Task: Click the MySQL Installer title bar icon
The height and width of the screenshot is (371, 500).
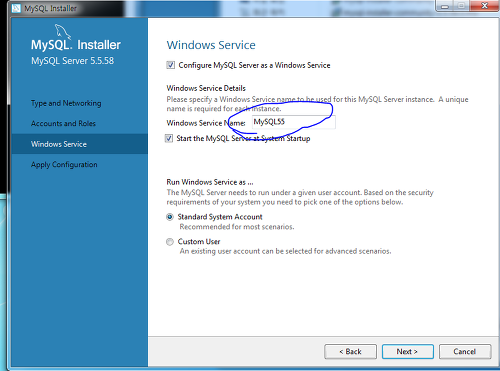Action: tap(16, 8)
